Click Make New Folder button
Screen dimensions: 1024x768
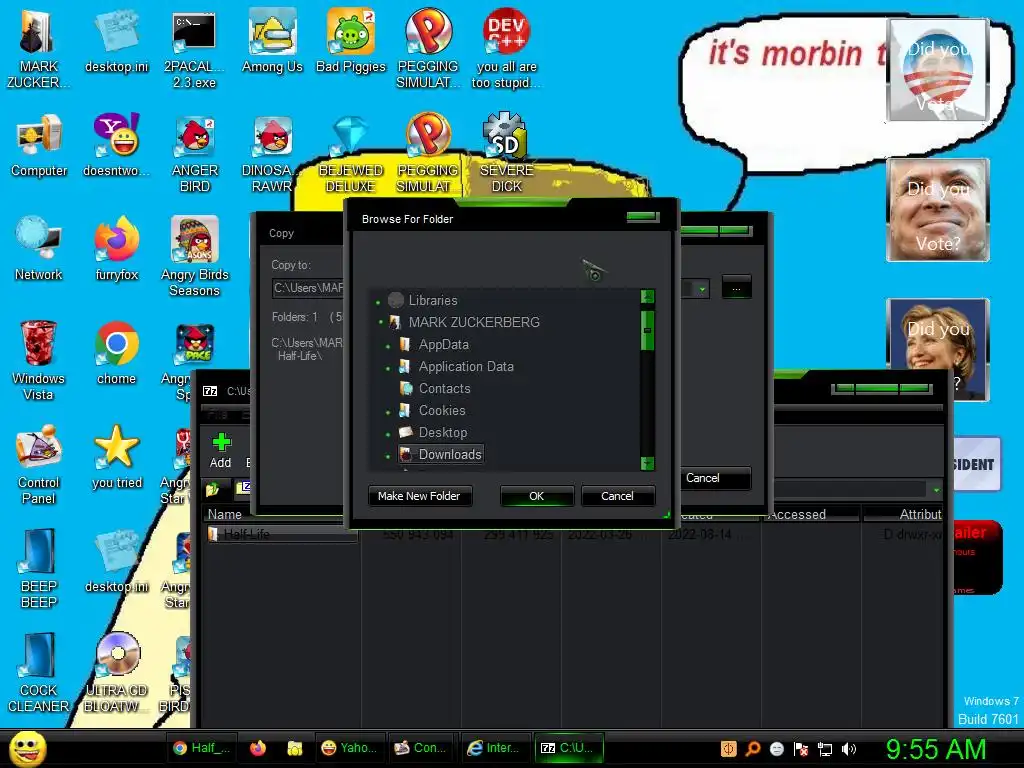tap(419, 496)
